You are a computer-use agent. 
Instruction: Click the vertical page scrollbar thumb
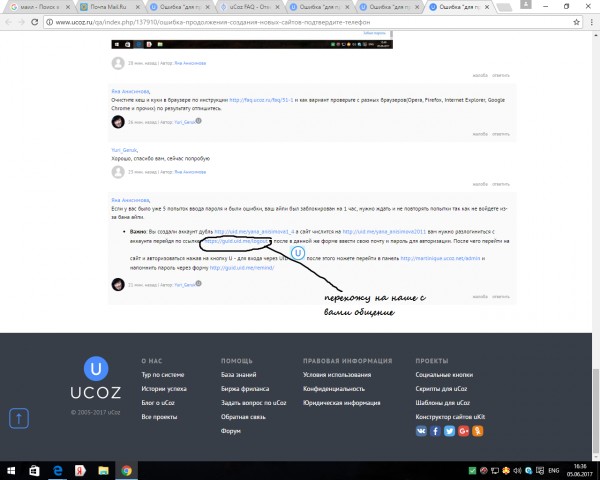tap(596, 411)
